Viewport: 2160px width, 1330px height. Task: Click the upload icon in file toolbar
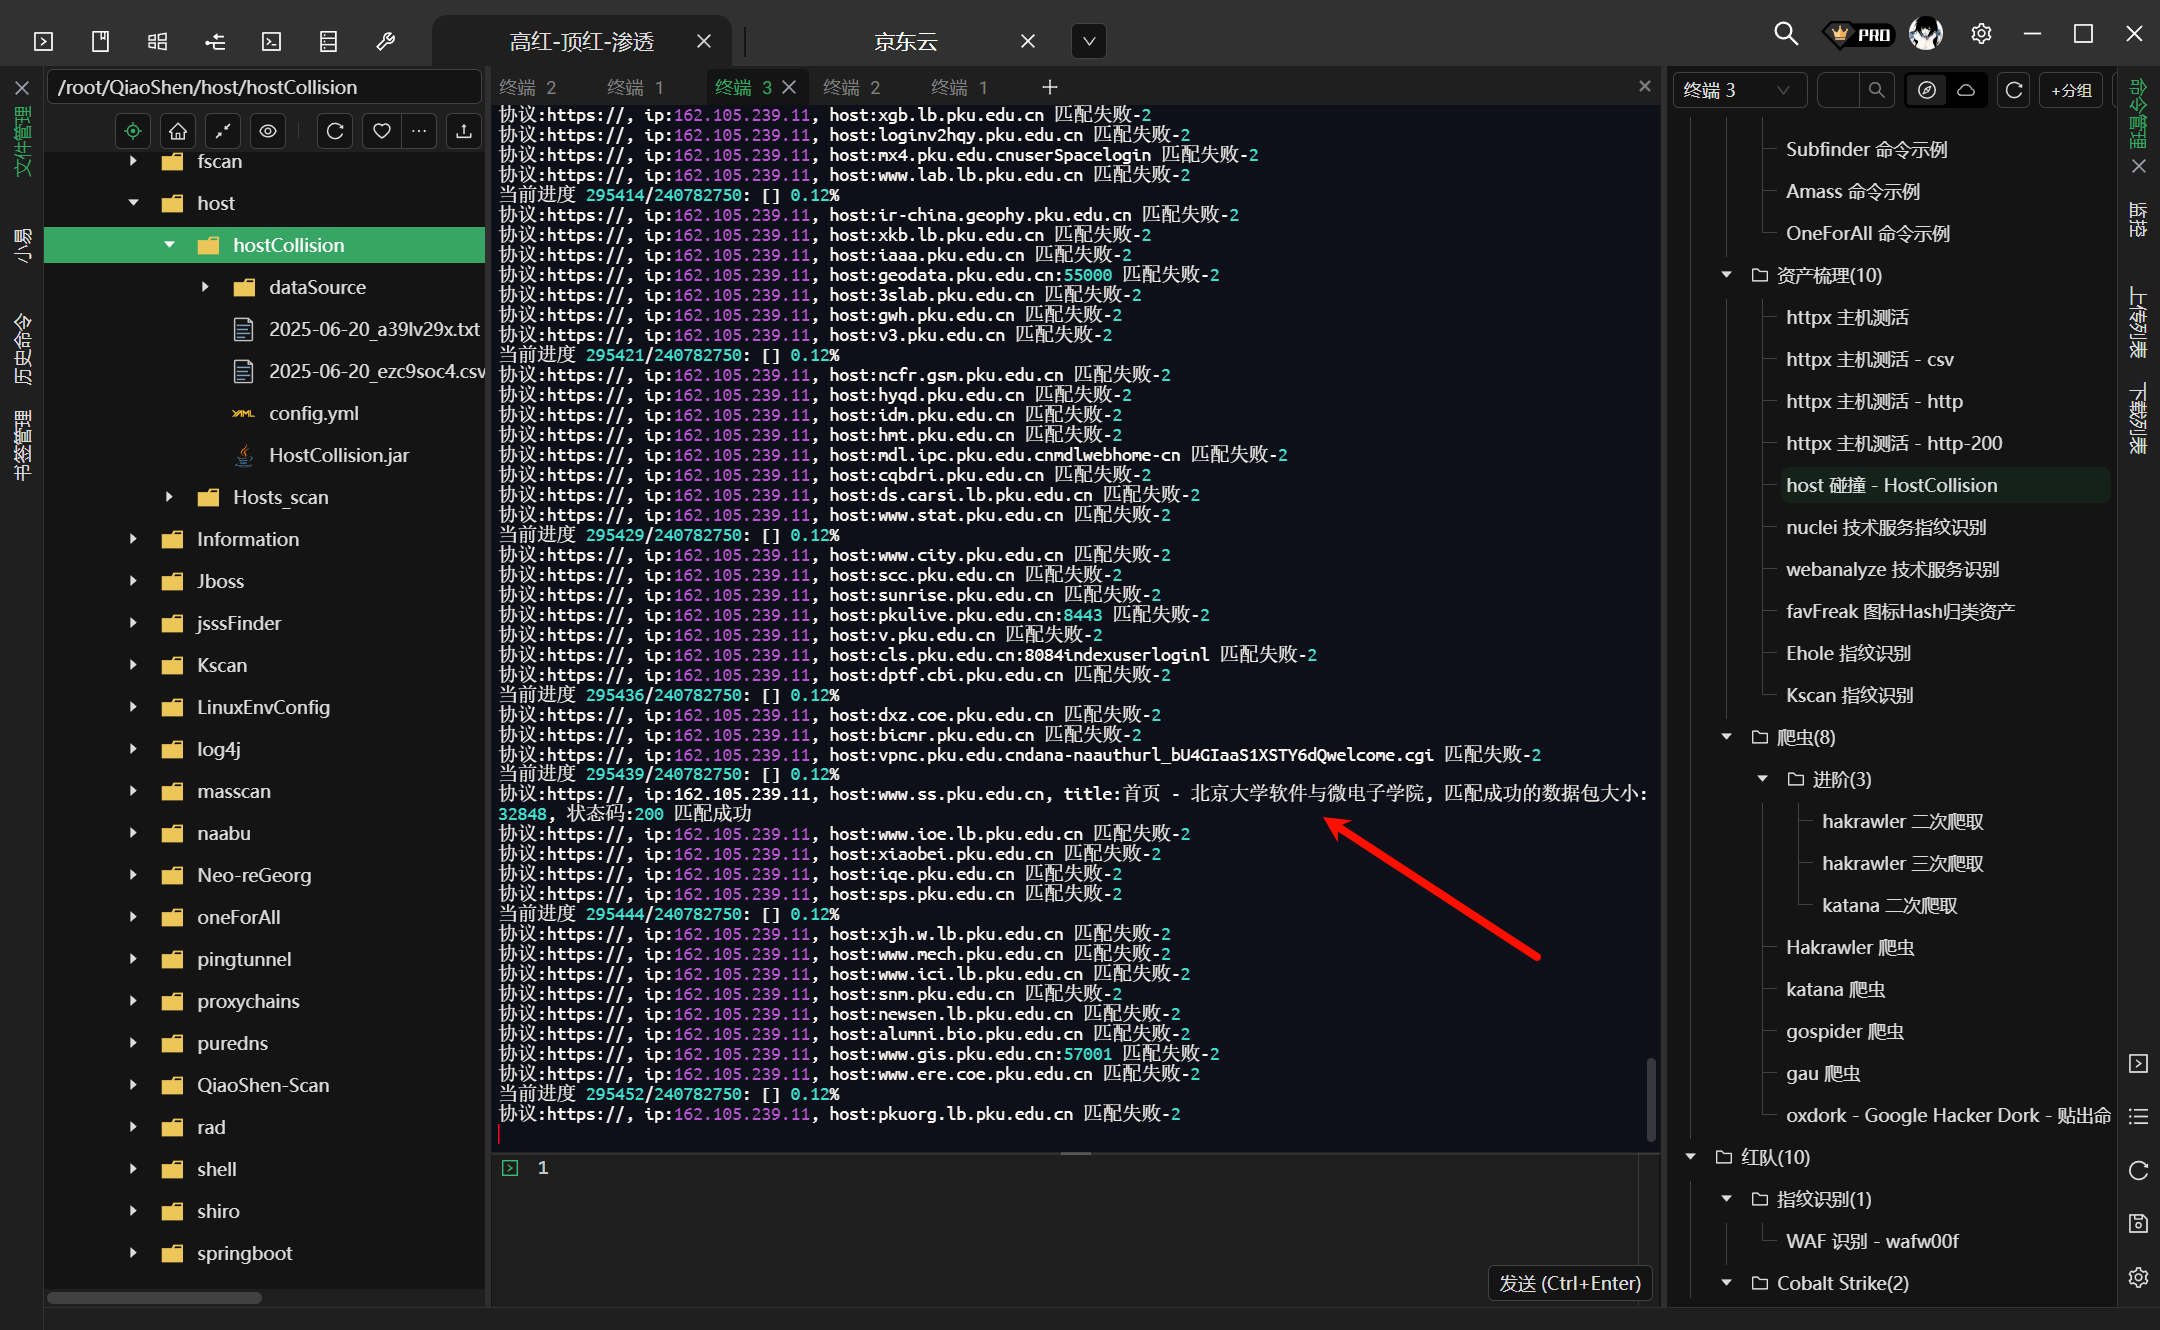(x=463, y=131)
